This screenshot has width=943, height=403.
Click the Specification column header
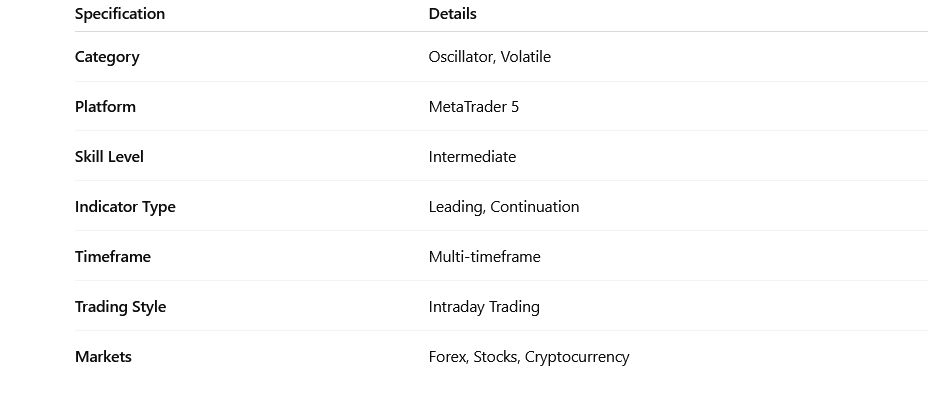[120, 14]
